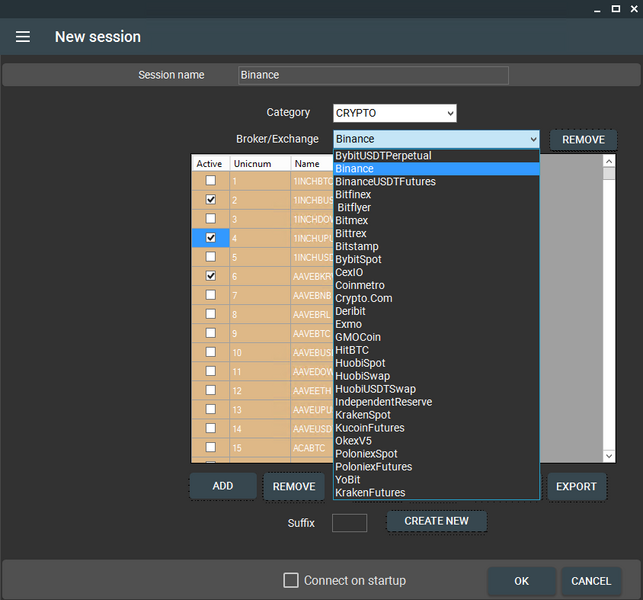The width and height of the screenshot is (643, 600).
Task: Click the Suffix text box
Action: click(349, 522)
